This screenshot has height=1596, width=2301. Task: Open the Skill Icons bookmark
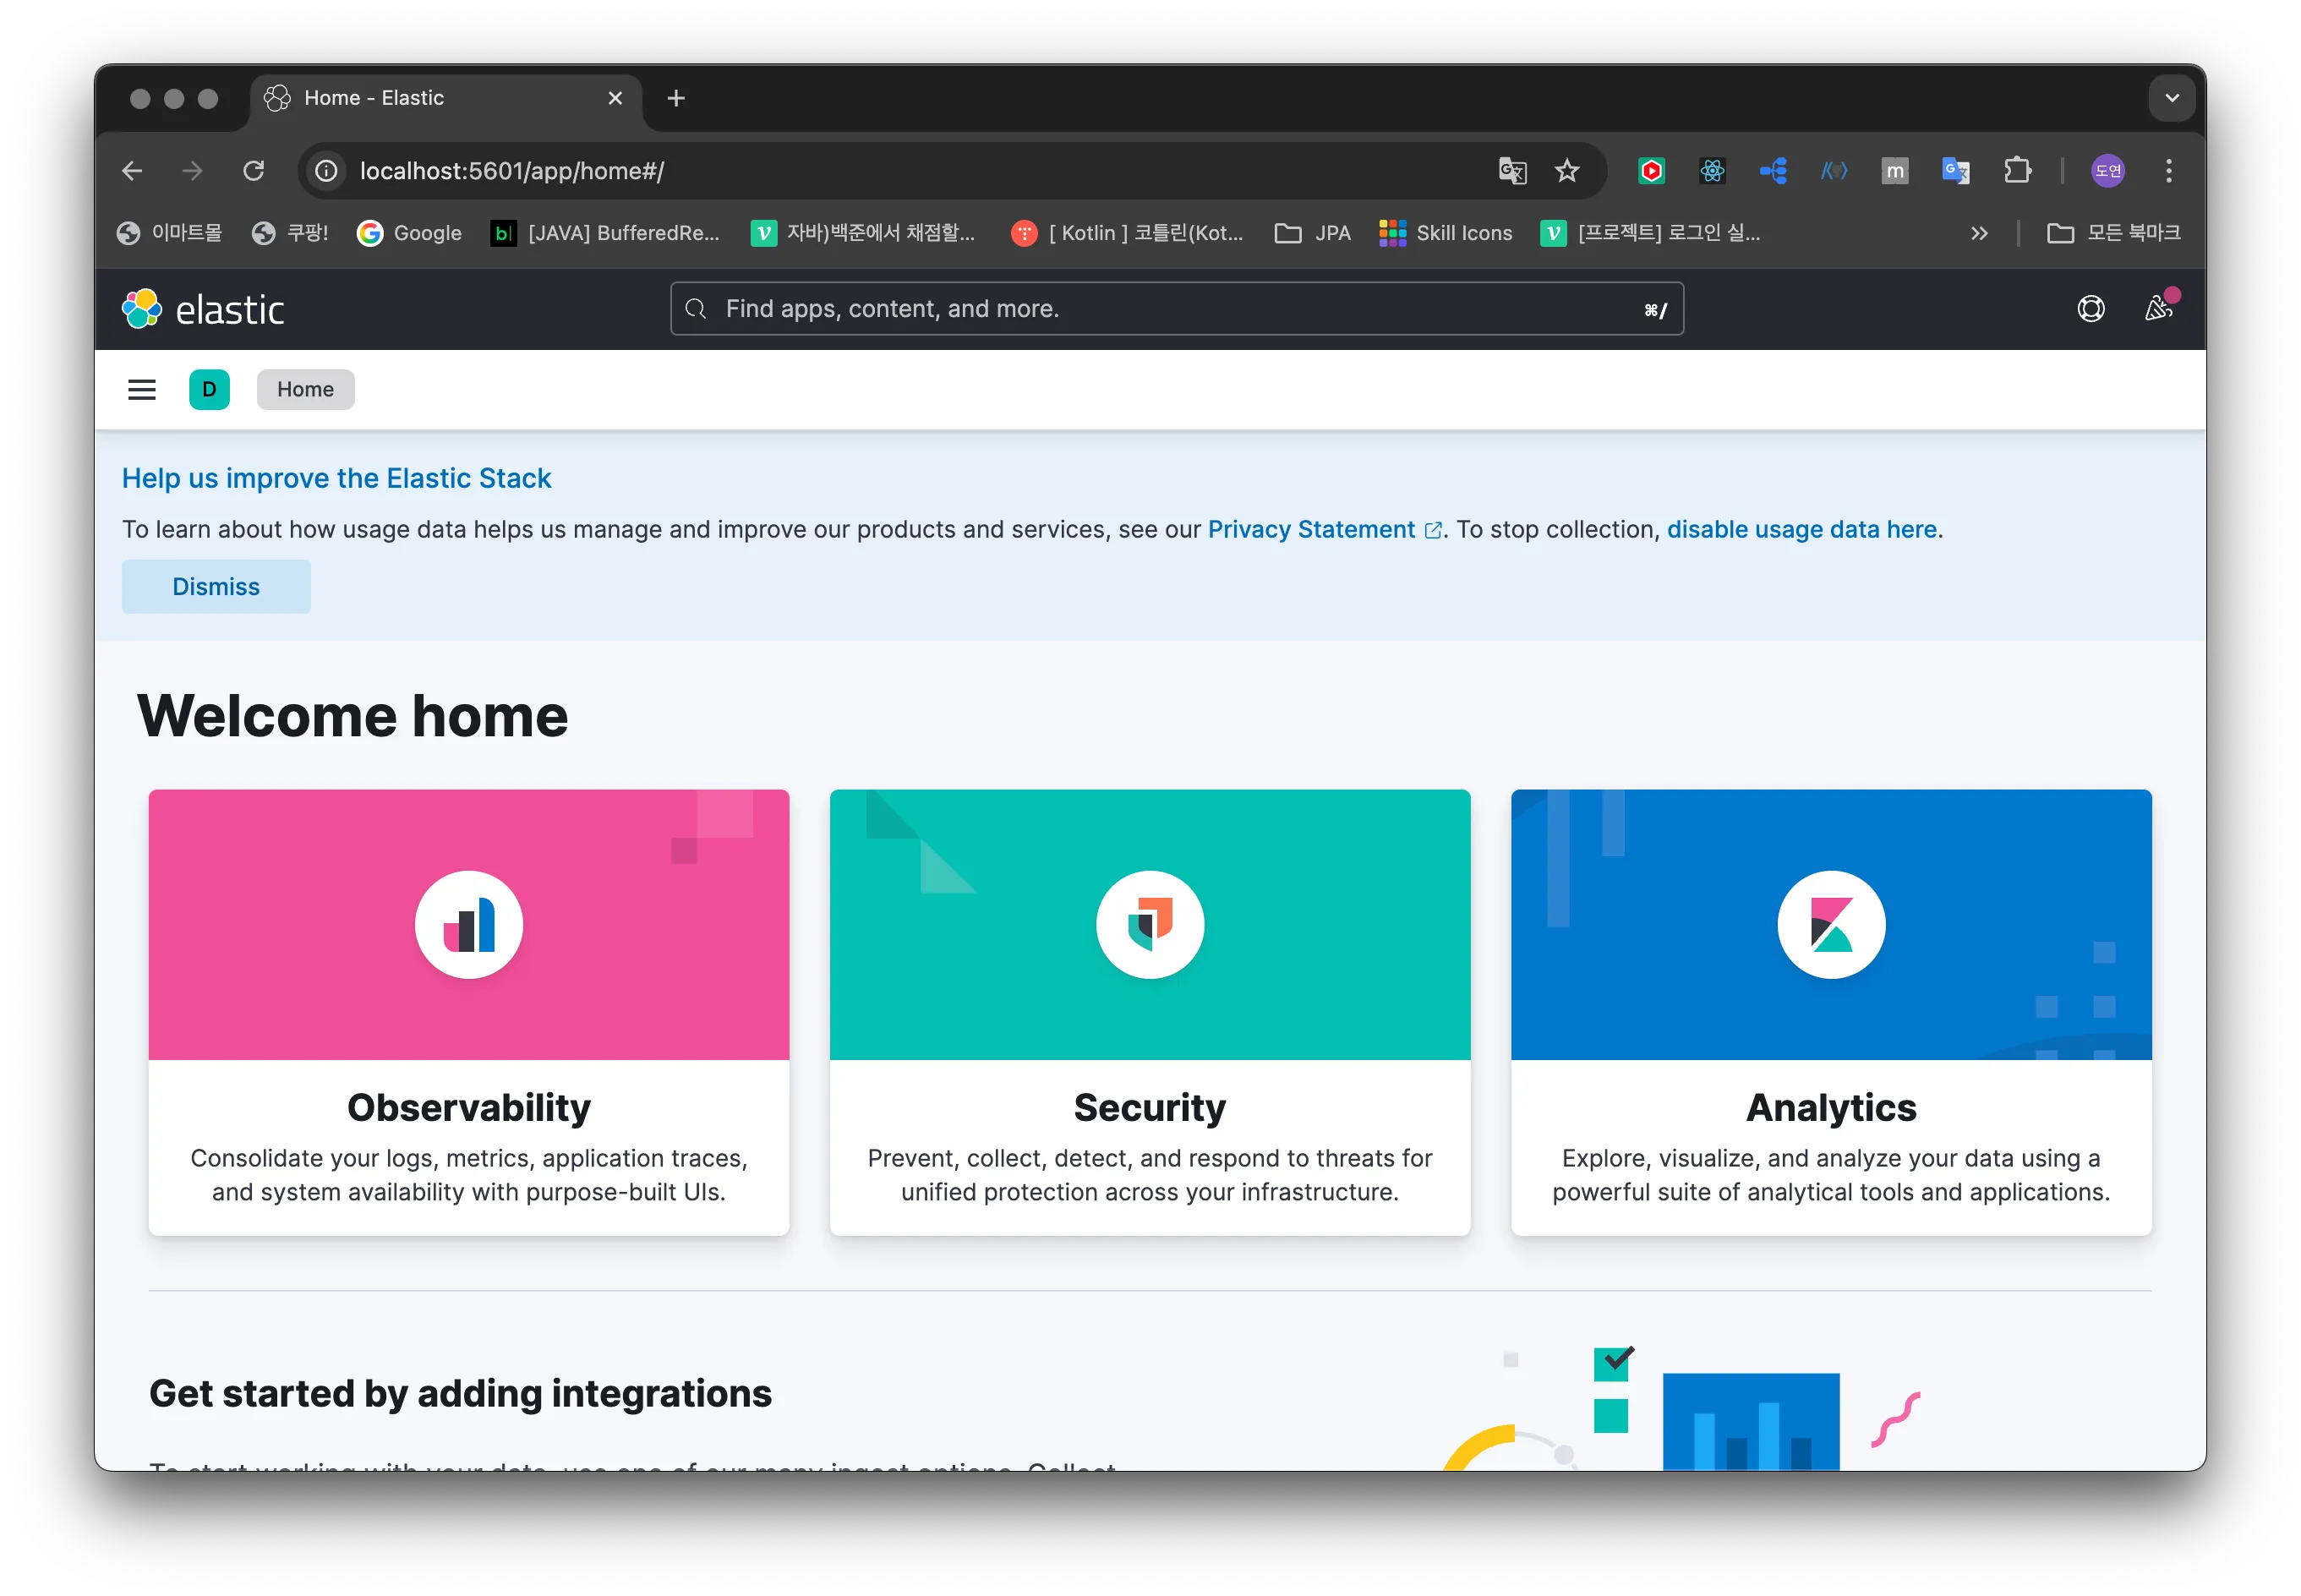pyautogui.click(x=1446, y=233)
